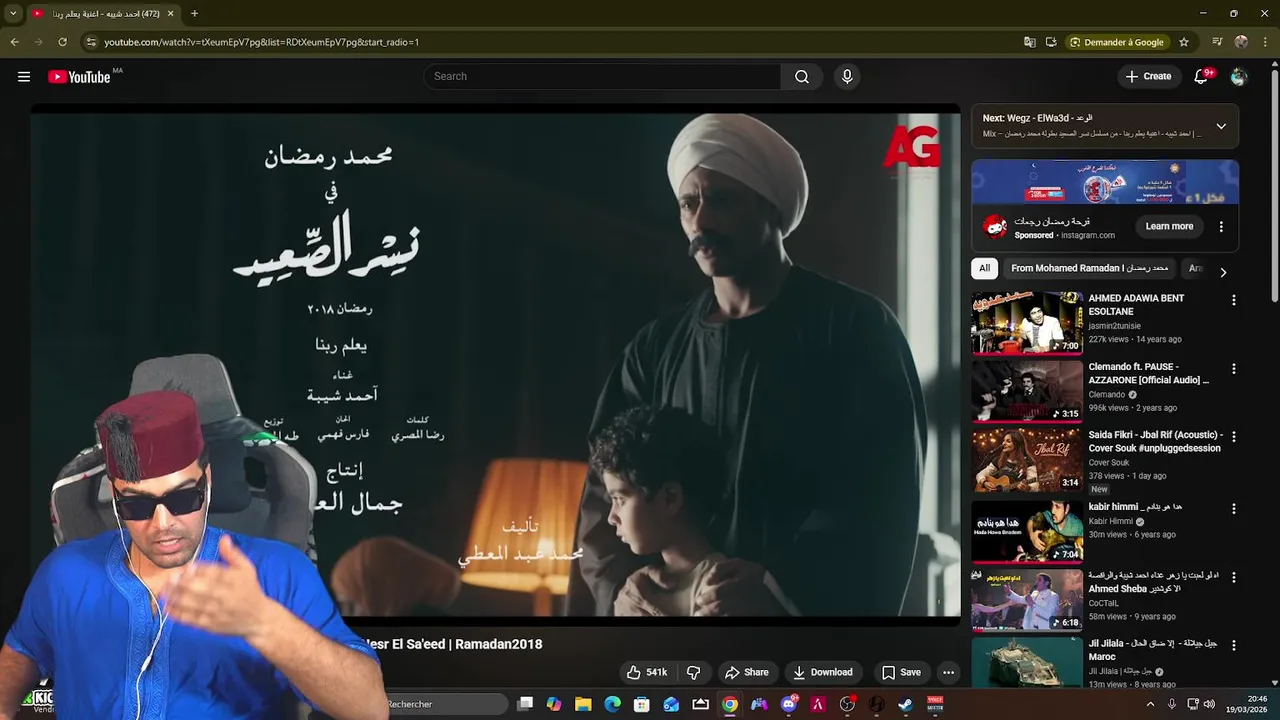Screen dimensions: 1280x720
Task: Share the video
Action: [x=747, y=672]
